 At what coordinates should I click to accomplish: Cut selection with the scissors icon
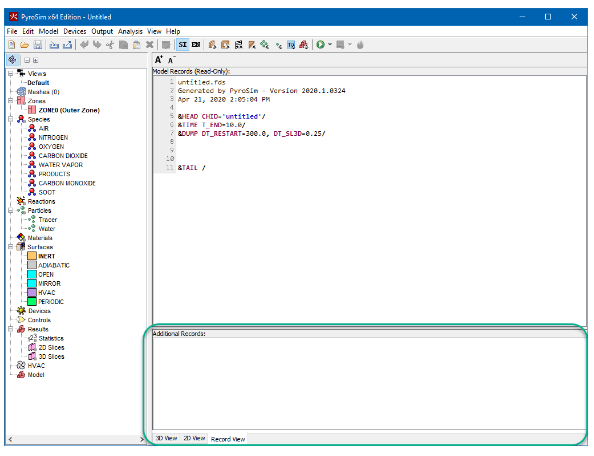[110, 45]
